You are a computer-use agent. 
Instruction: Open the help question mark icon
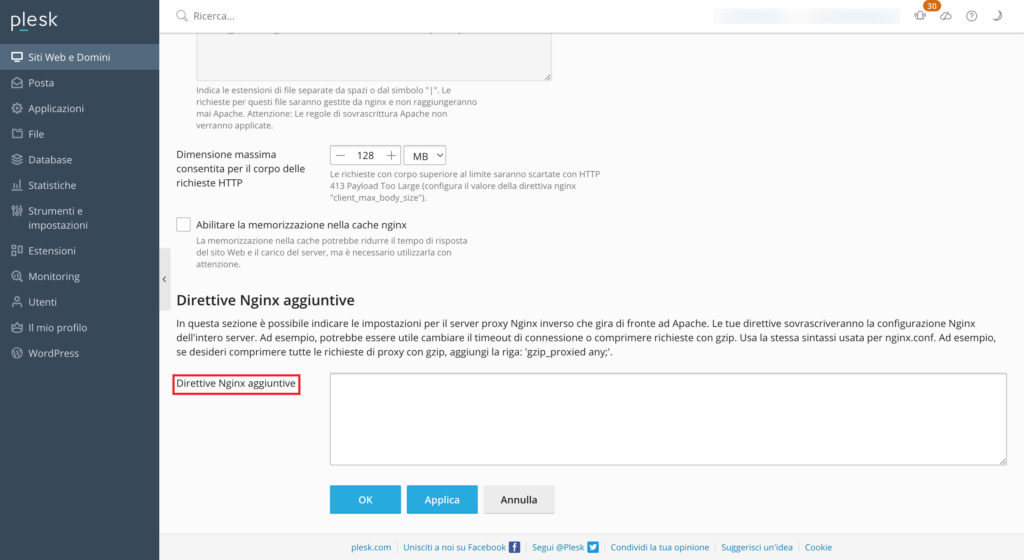pyautogui.click(x=972, y=16)
